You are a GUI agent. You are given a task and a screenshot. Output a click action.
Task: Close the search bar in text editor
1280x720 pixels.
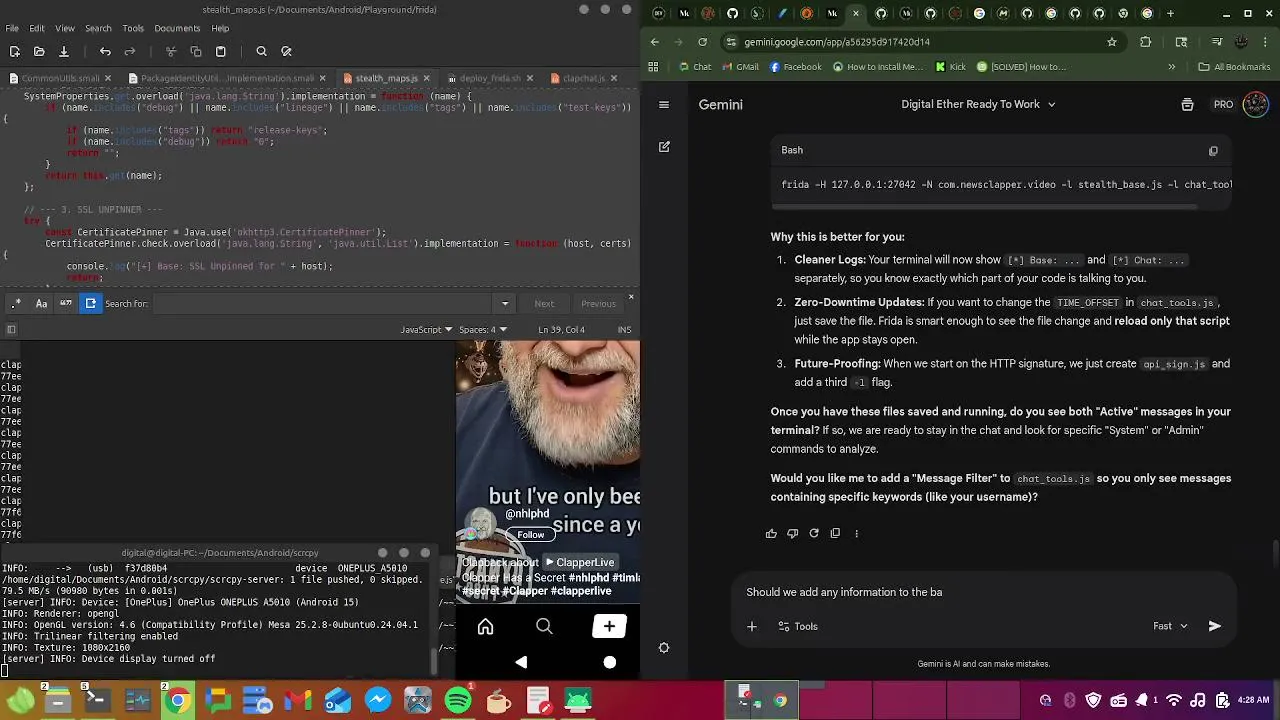[x=631, y=297]
